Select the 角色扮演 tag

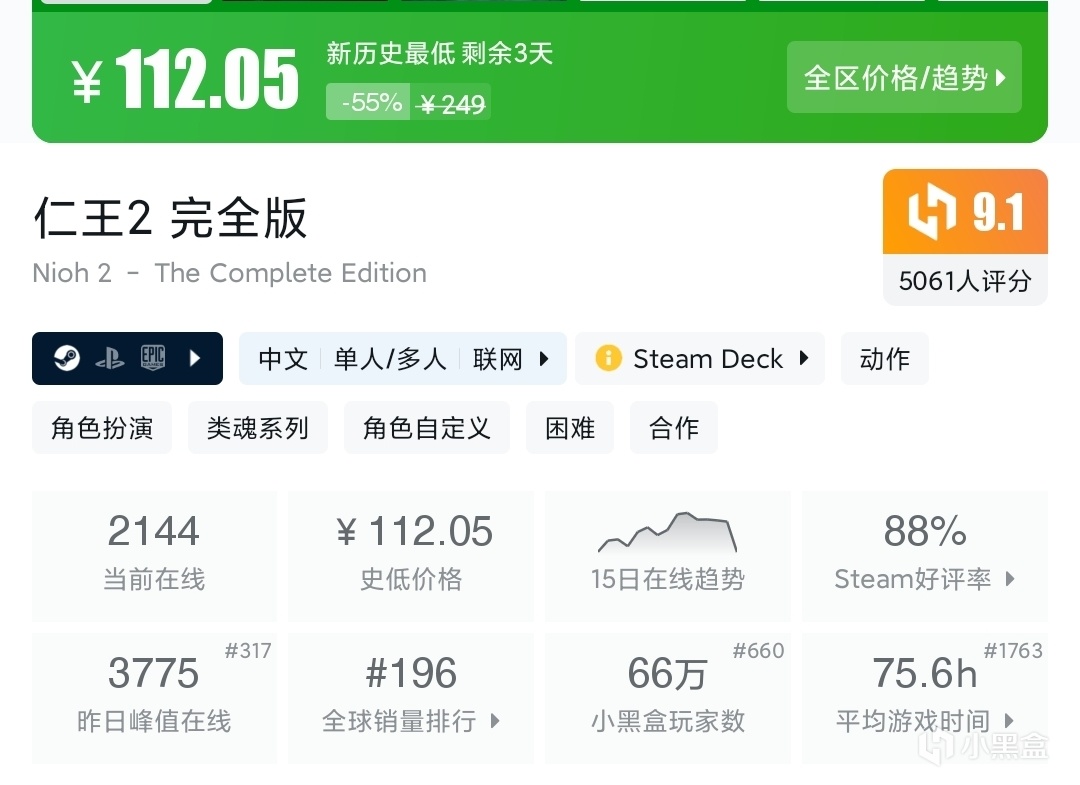click(102, 428)
